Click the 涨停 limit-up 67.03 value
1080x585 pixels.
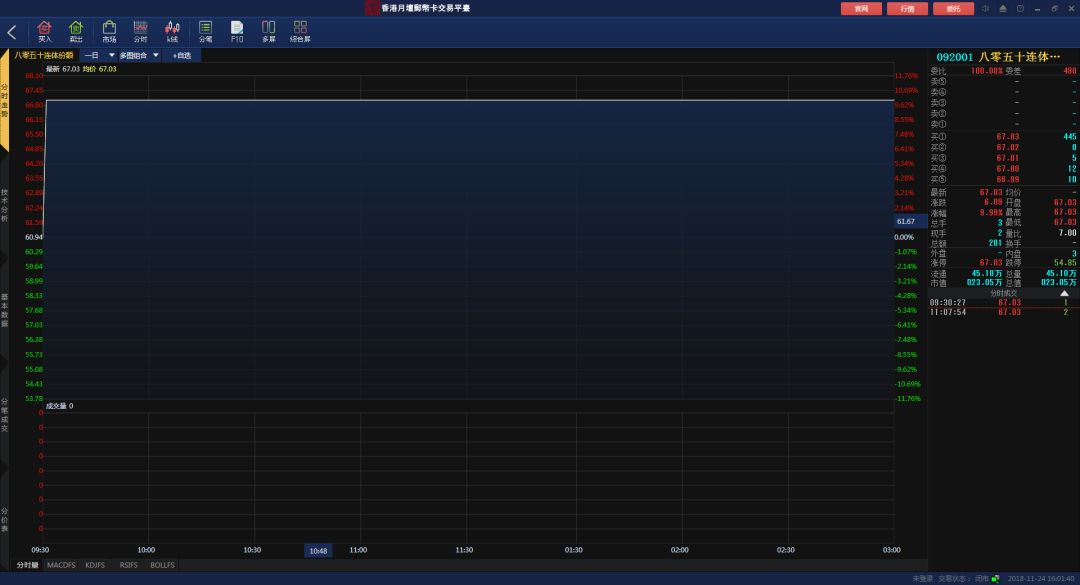pyautogui.click(x=990, y=263)
